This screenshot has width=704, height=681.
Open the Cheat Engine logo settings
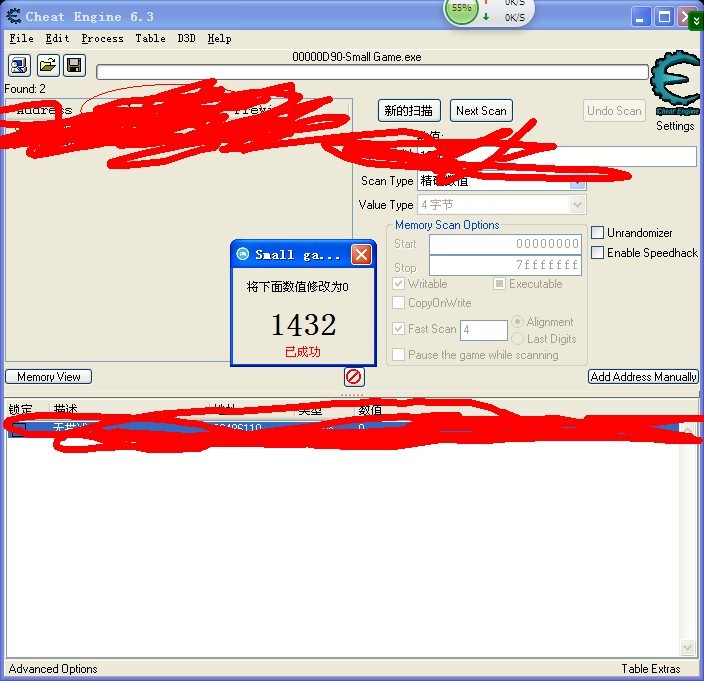coord(676,83)
